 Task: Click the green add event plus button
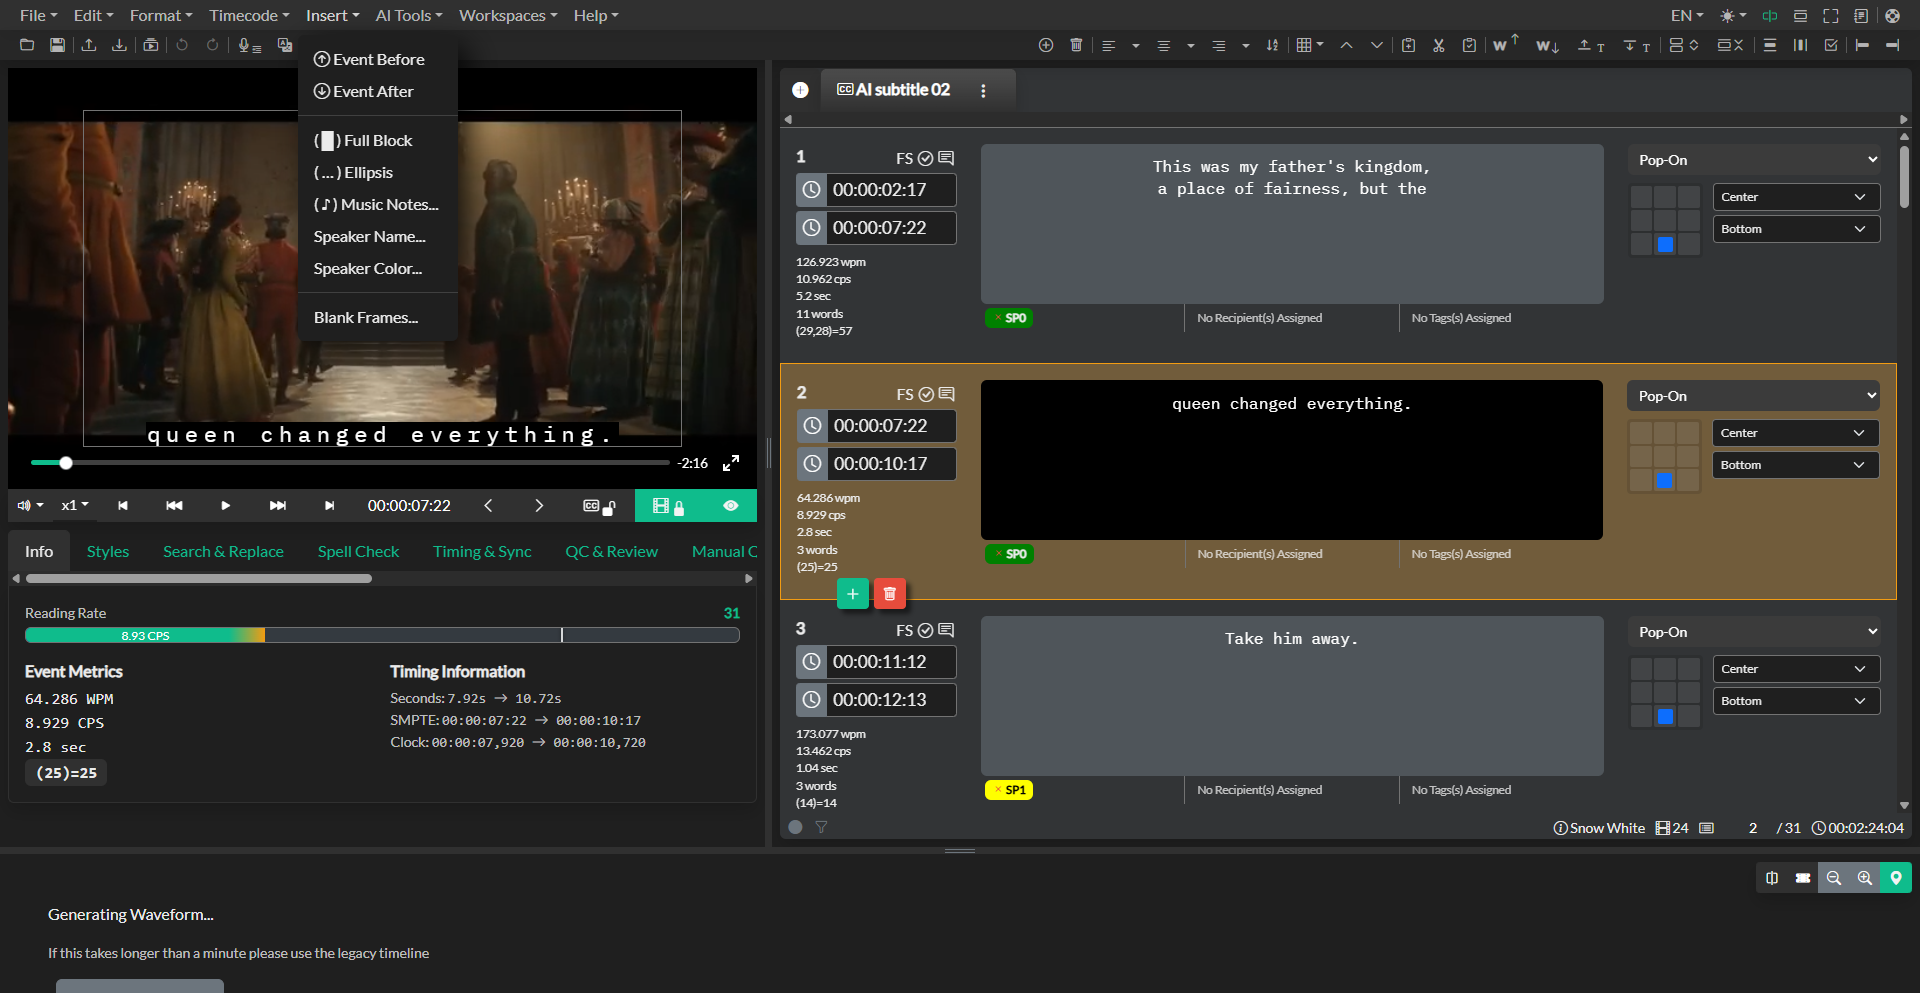(x=852, y=594)
